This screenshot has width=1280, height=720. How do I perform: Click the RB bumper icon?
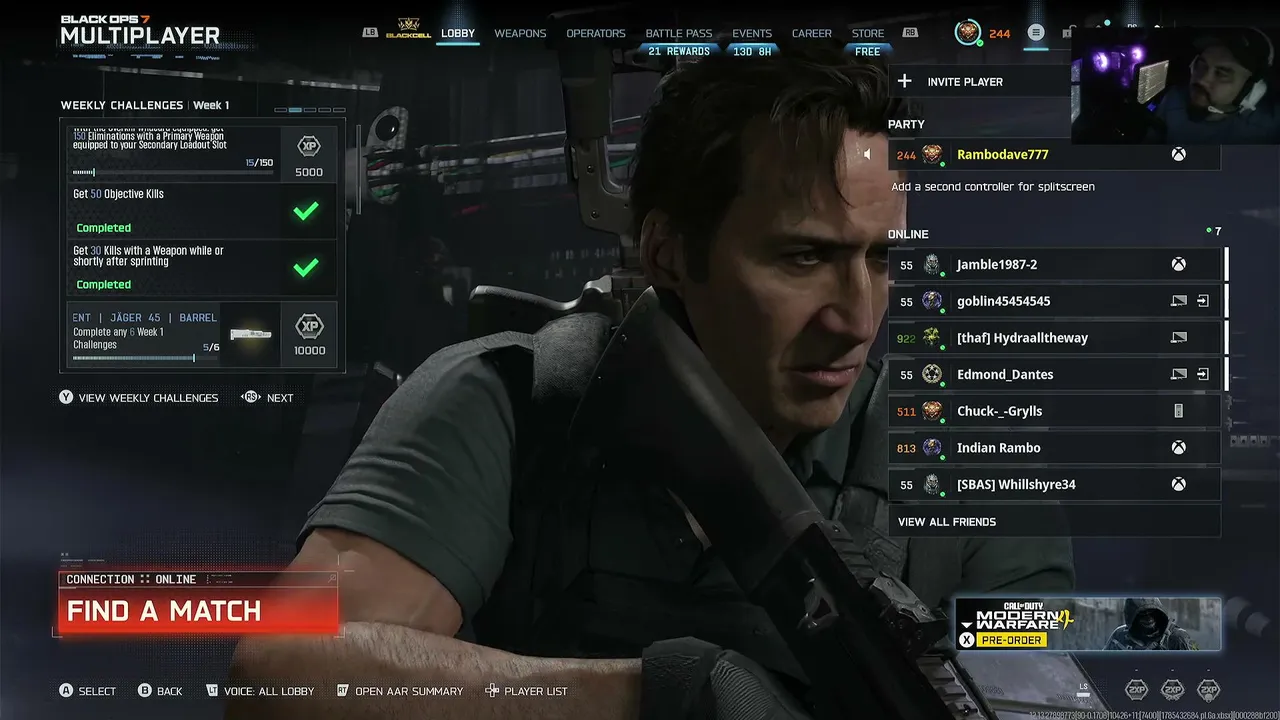[x=910, y=33]
